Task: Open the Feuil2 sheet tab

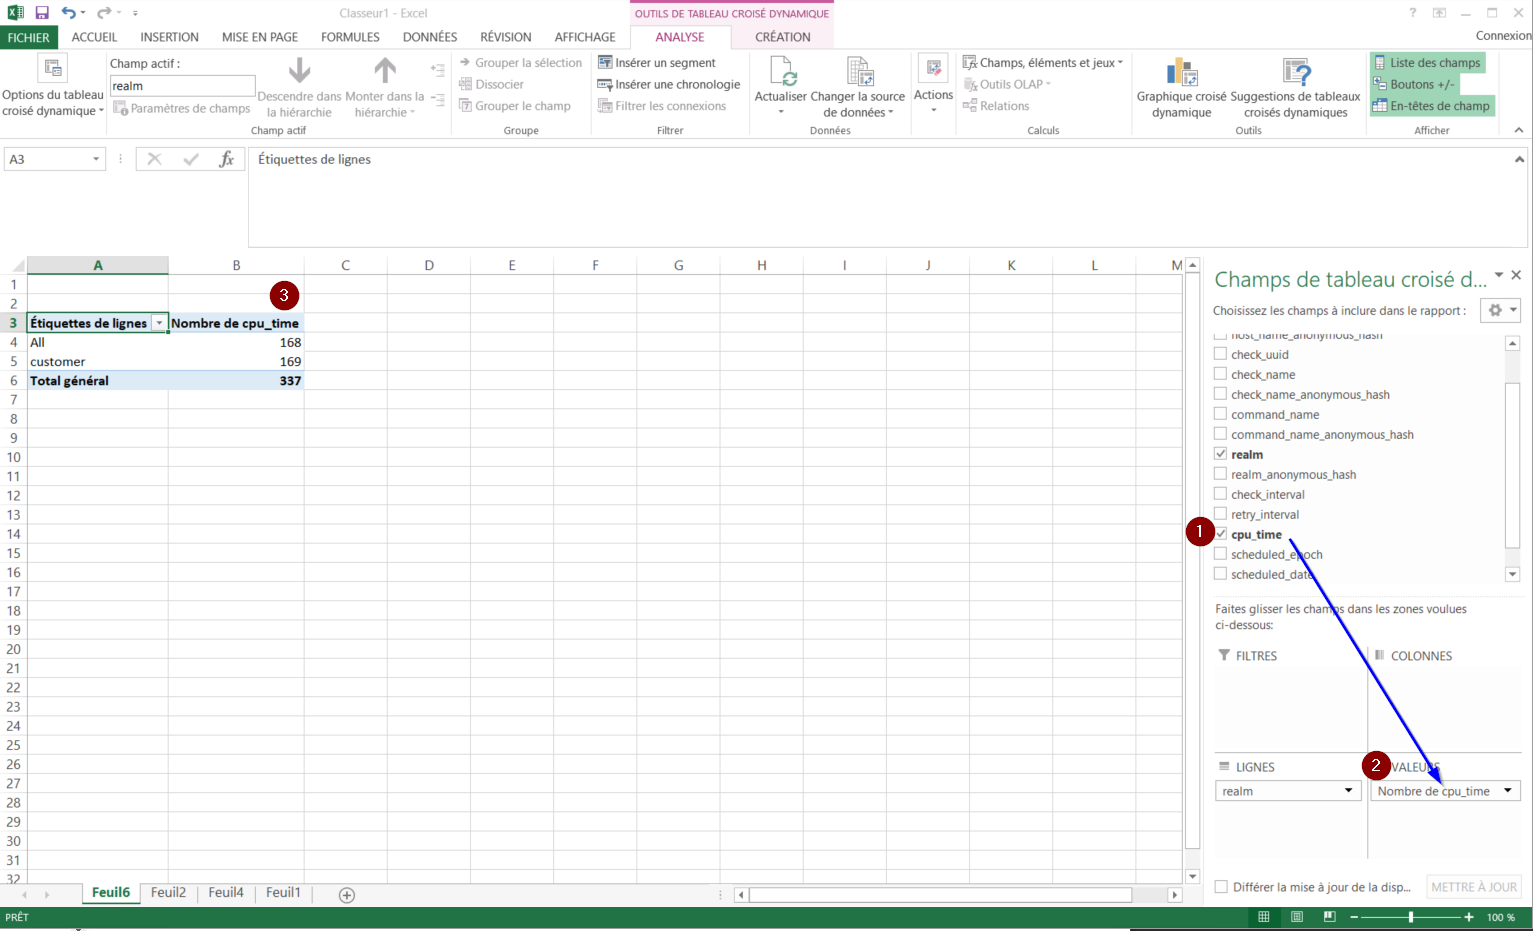Action: click(168, 893)
